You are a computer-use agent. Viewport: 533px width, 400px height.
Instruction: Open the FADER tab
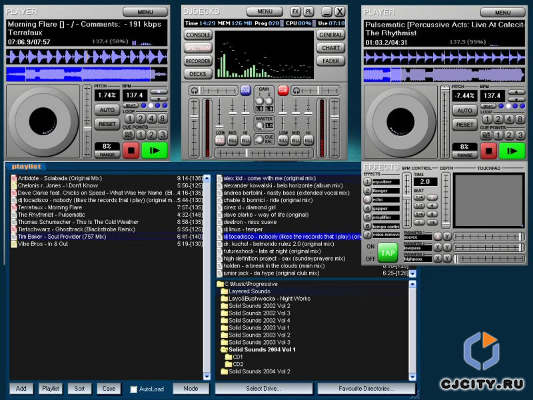(x=331, y=61)
